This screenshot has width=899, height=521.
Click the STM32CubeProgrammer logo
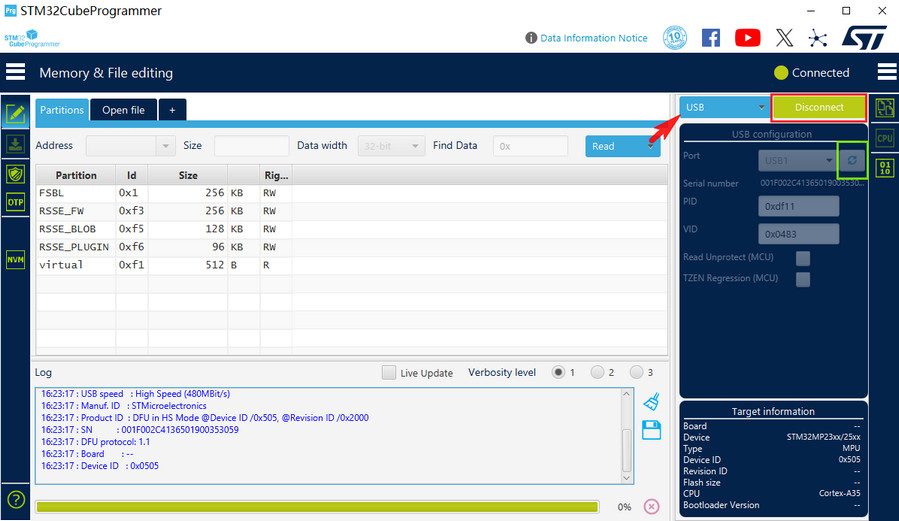point(32,38)
